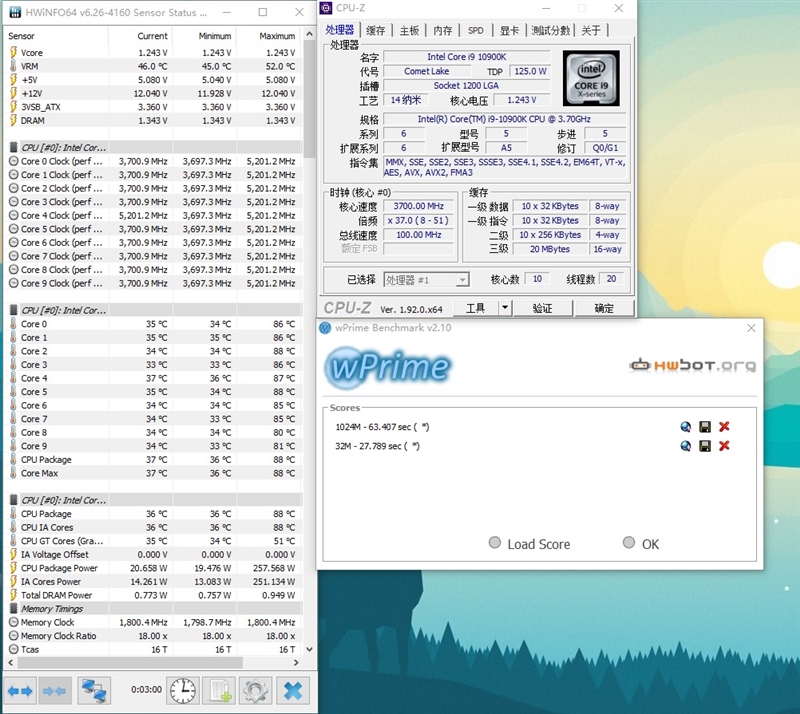Select the Load Score radio button
Image resolution: width=800 pixels, height=714 pixels.
(494, 543)
